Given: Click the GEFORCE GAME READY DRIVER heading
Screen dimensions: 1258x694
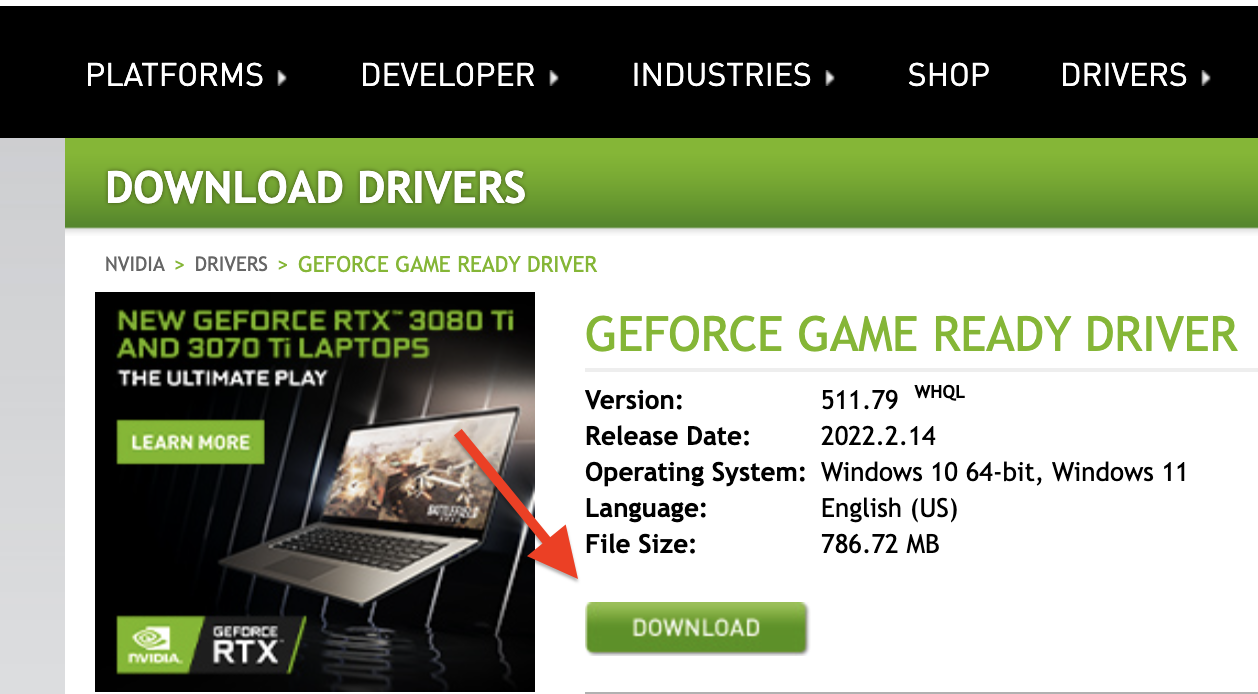Looking at the screenshot, I should click(x=911, y=334).
